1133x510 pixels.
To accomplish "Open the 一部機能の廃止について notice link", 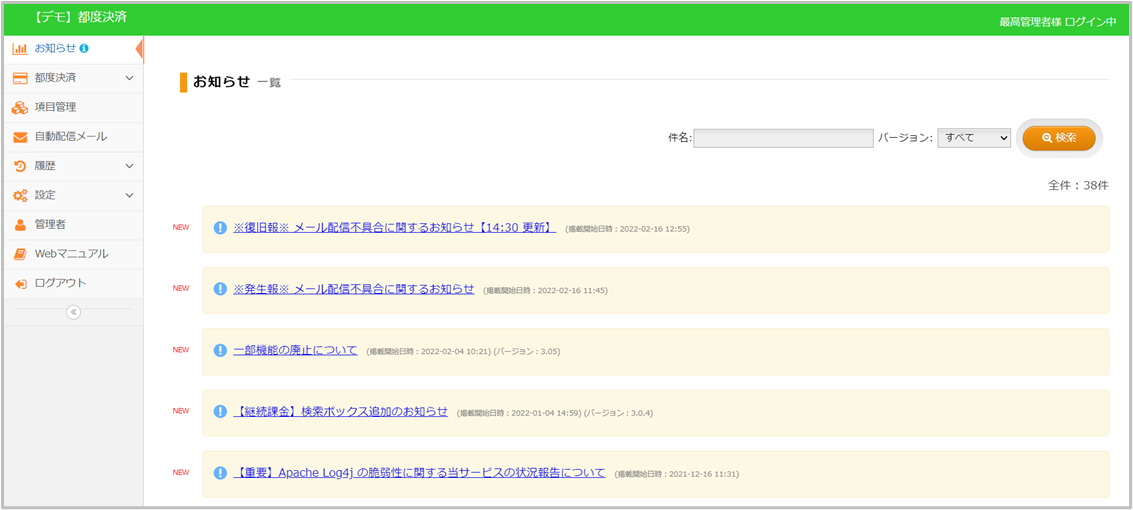I will 295,350.
